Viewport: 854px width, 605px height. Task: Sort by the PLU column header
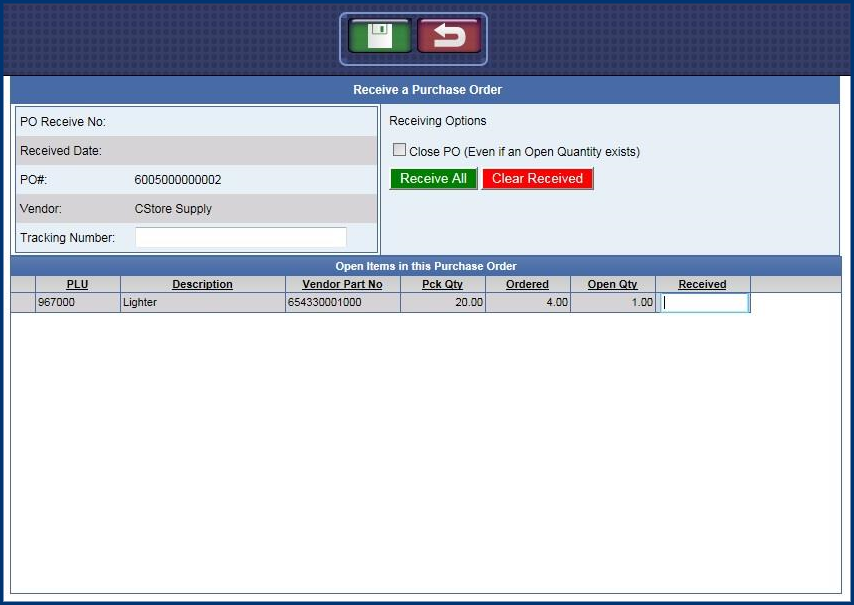(77, 284)
